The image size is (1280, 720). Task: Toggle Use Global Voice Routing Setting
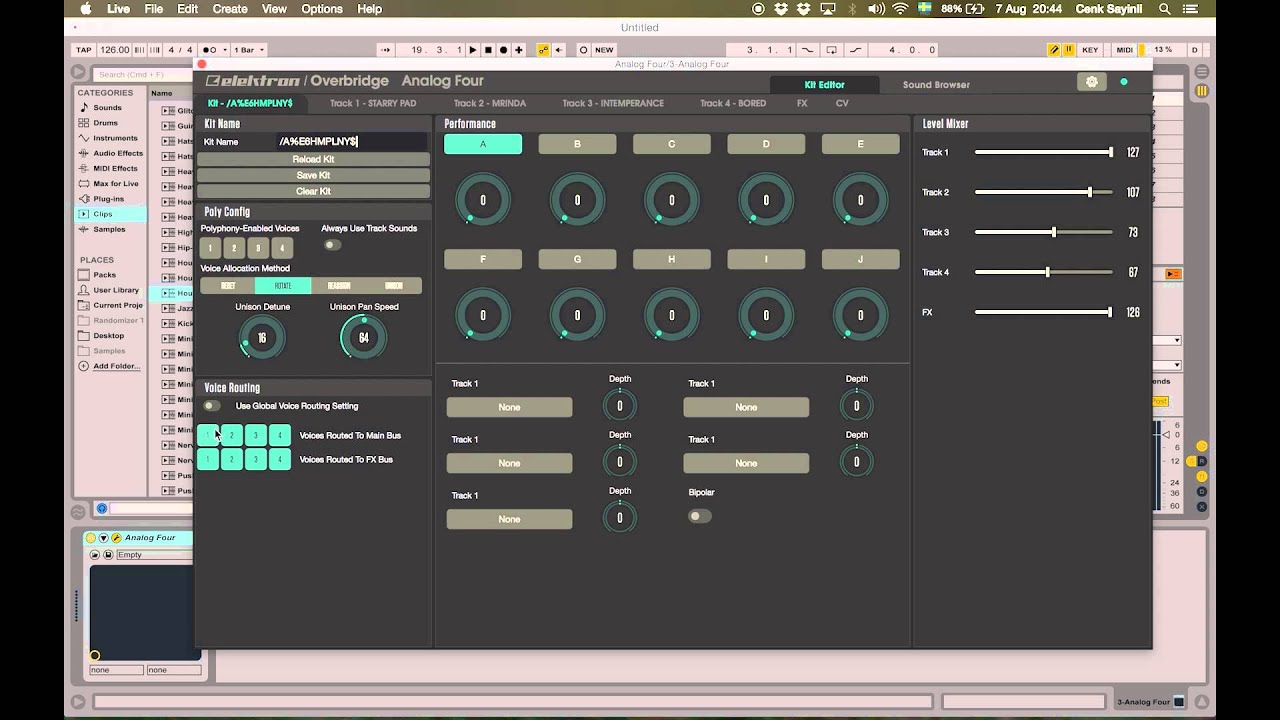tap(211, 406)
